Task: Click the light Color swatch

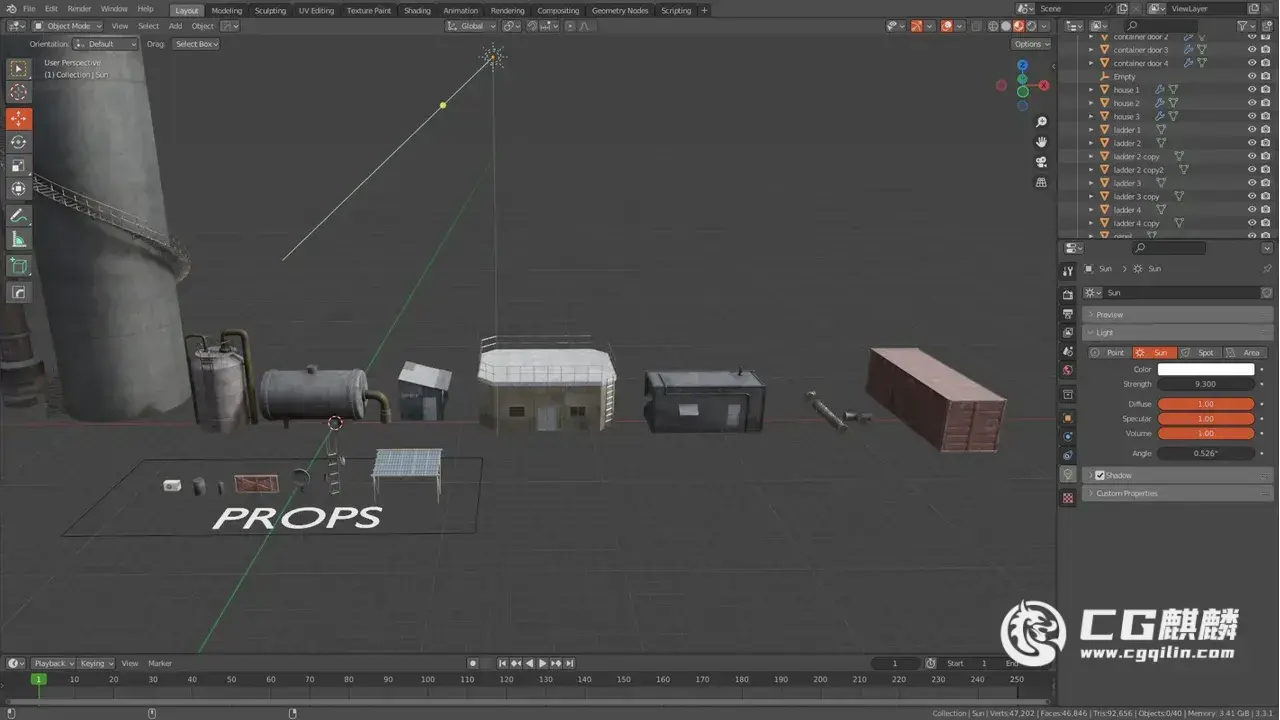Action: [x=1205, y=369]
